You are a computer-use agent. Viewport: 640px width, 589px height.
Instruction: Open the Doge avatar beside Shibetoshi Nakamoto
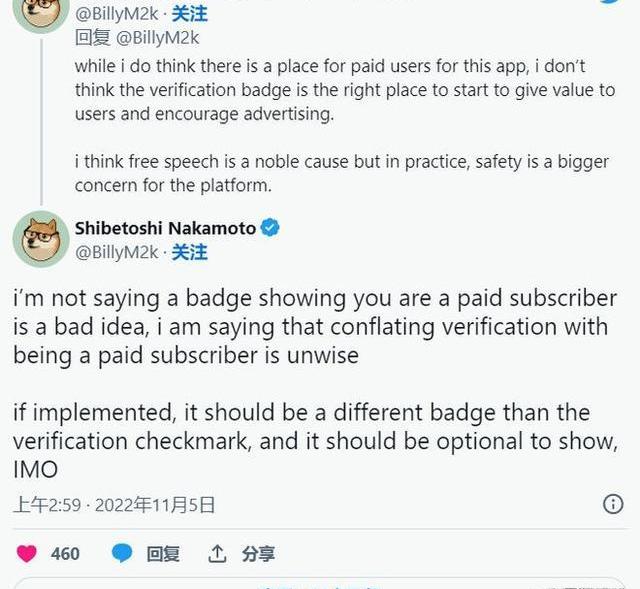tap(40, 240)
